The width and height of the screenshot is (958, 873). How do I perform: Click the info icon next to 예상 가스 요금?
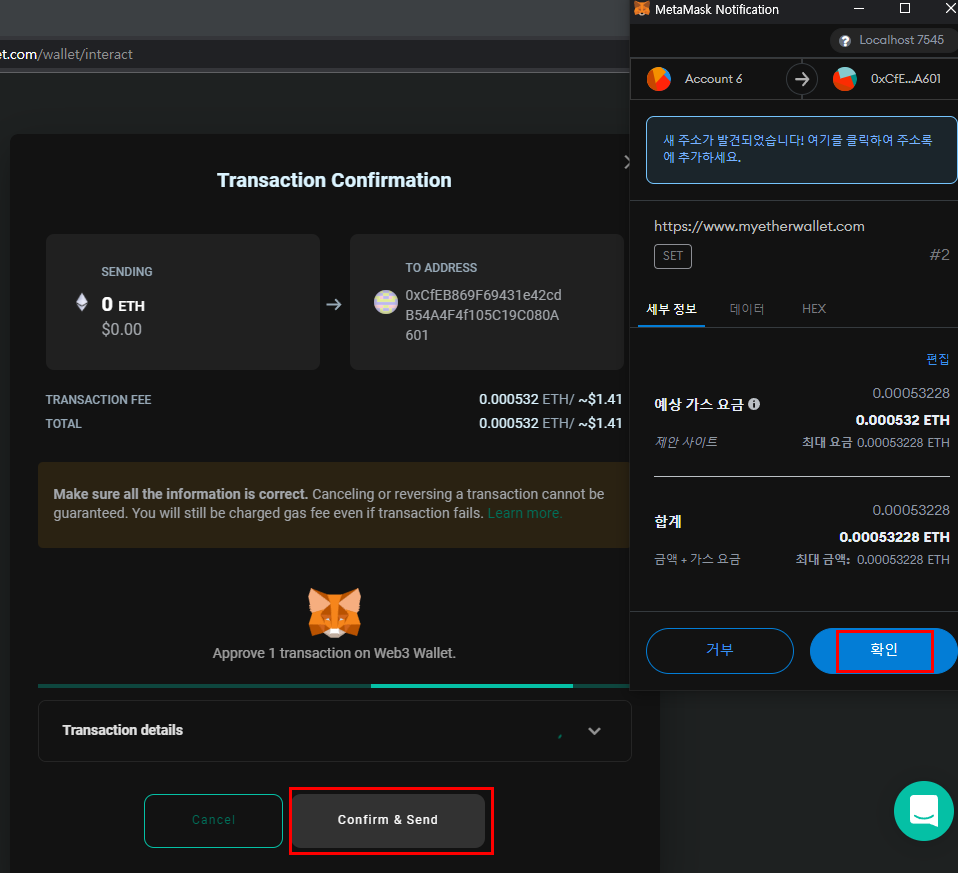click(x=754, y=404)
